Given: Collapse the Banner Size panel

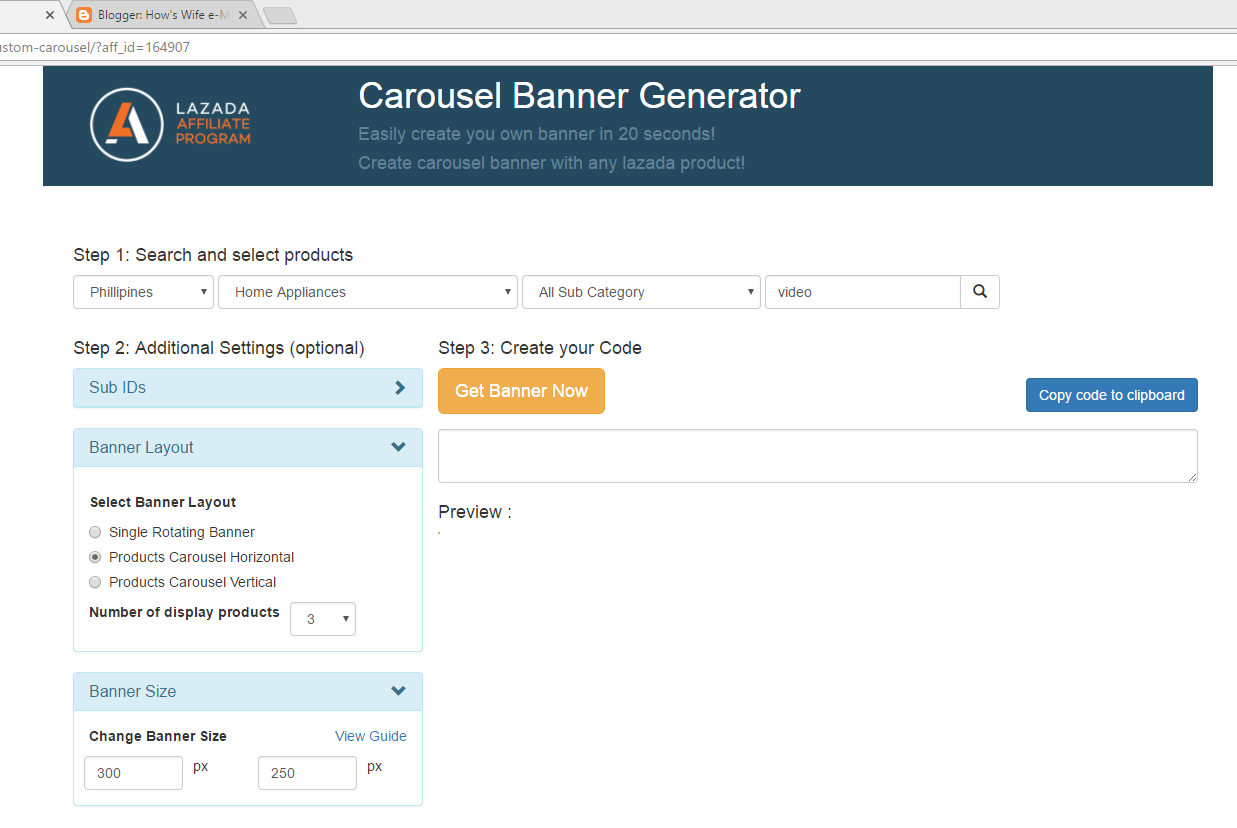Looking at the screenshot, I should coord(398,691).
